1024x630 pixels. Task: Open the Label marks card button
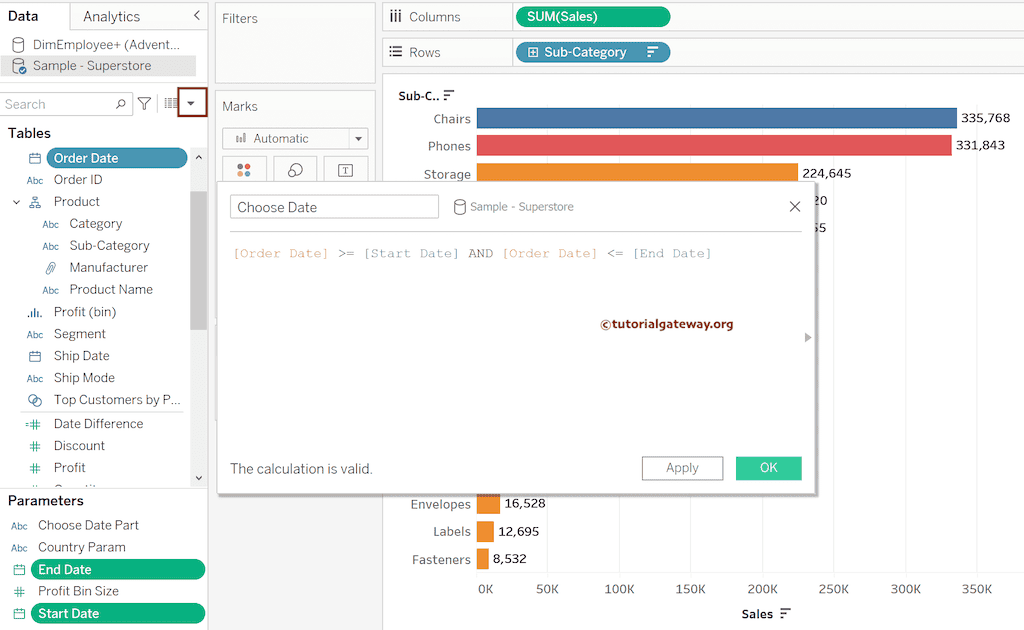point(345,170)
